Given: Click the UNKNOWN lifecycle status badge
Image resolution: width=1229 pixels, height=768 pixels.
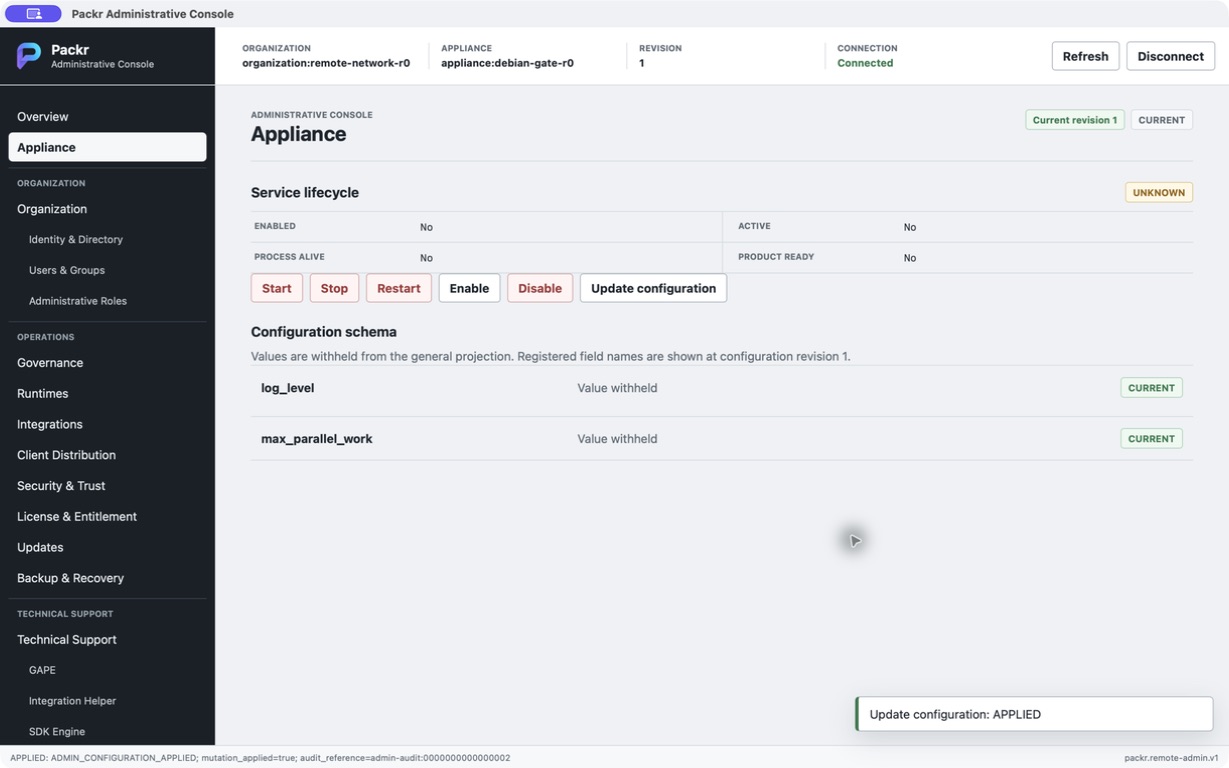Looking at the screenshot, I should [1159, 192].
